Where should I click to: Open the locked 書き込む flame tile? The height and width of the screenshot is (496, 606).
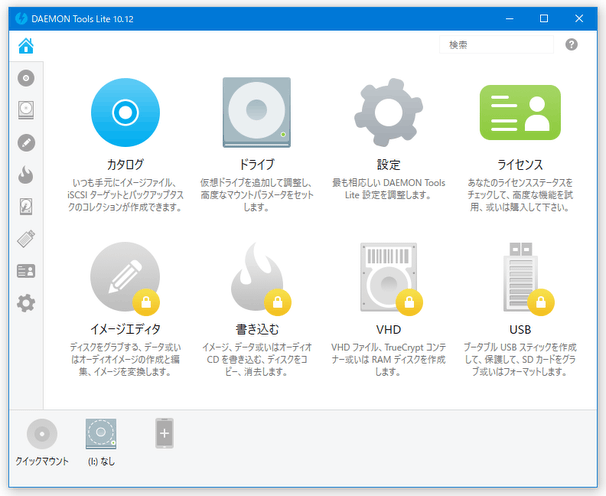258,277
